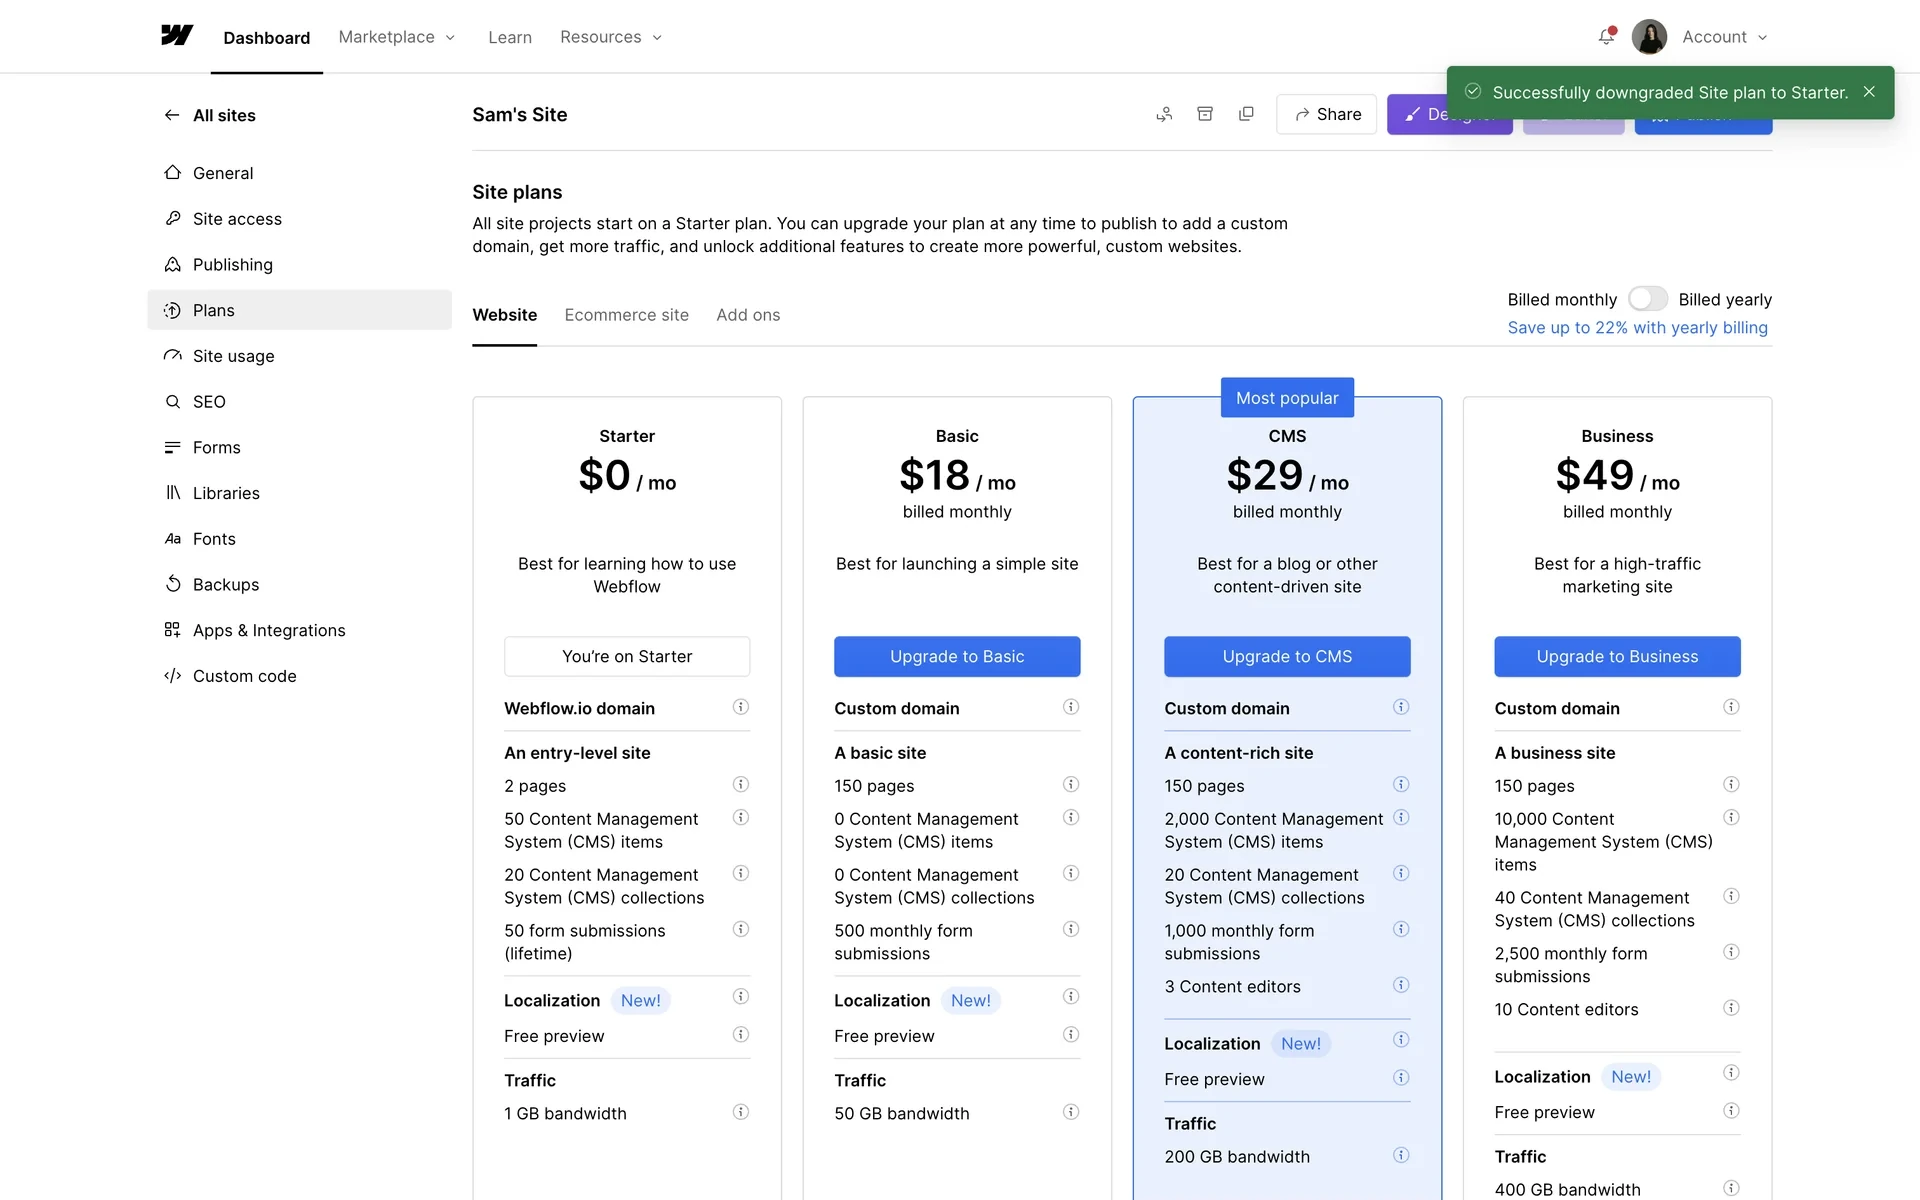Click the archive site icon
Screen dimensions: 1920x1200
pyautogui.click(x=1205, y=114)
